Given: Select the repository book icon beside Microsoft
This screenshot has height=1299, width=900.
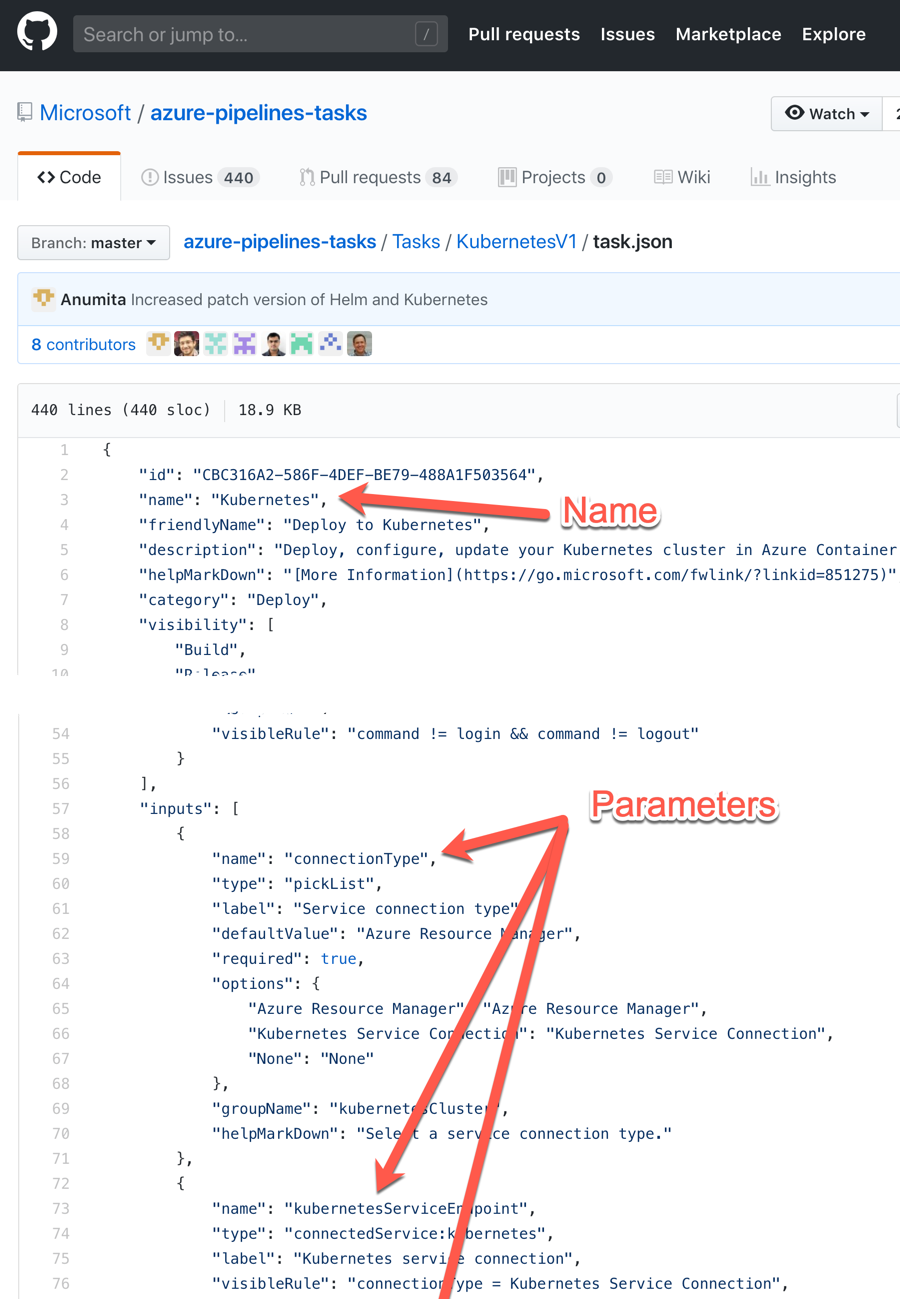Looking at the screenshot, I should (x=23, y=112).
